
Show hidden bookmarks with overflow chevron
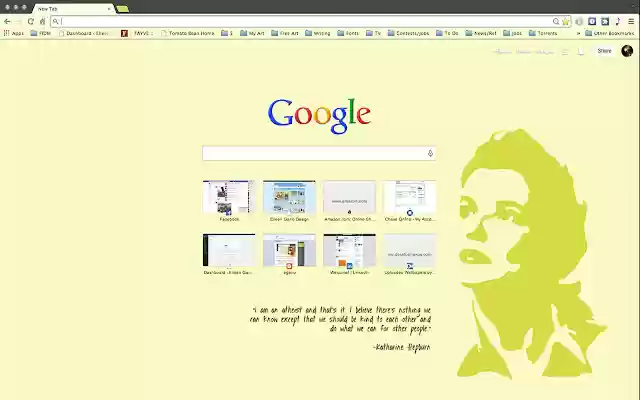[578, 33]
